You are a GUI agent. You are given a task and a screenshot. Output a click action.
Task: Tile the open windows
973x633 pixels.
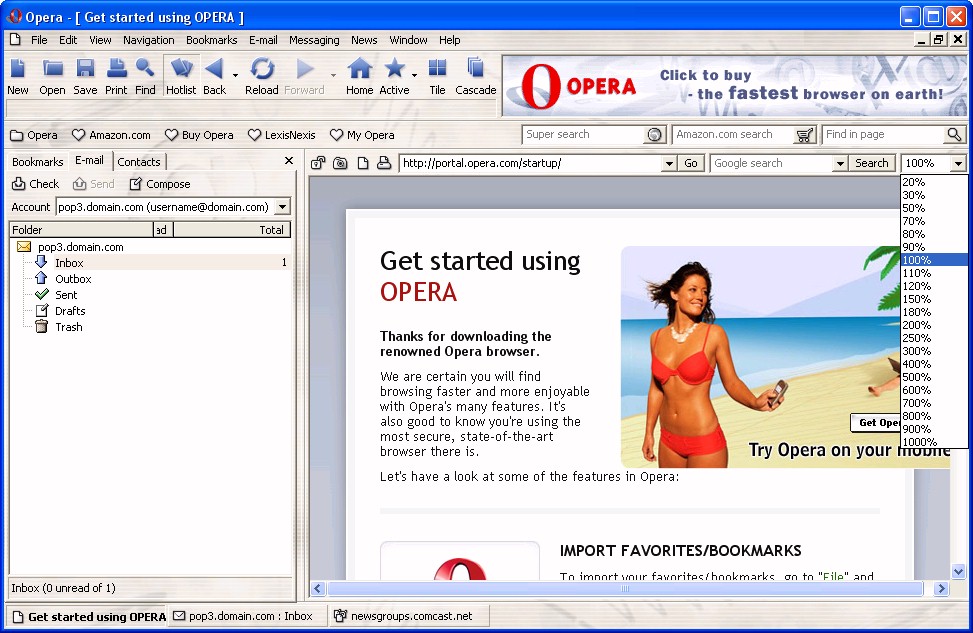[x=437, y=76]
